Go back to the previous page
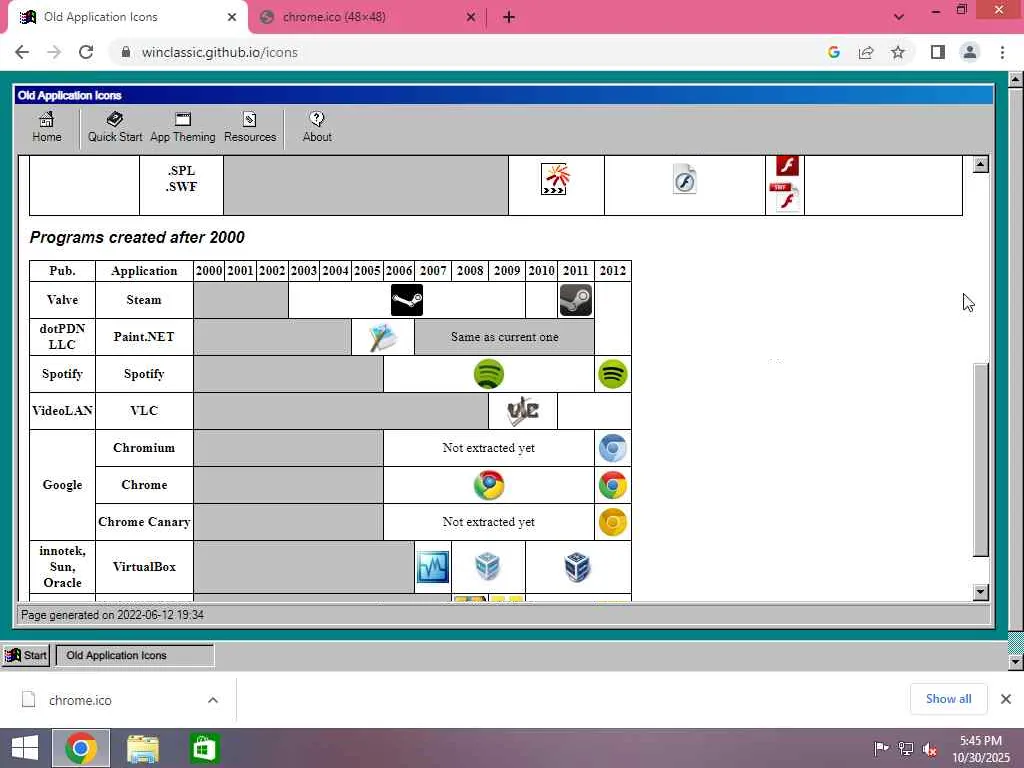 (x=22, y=52)
